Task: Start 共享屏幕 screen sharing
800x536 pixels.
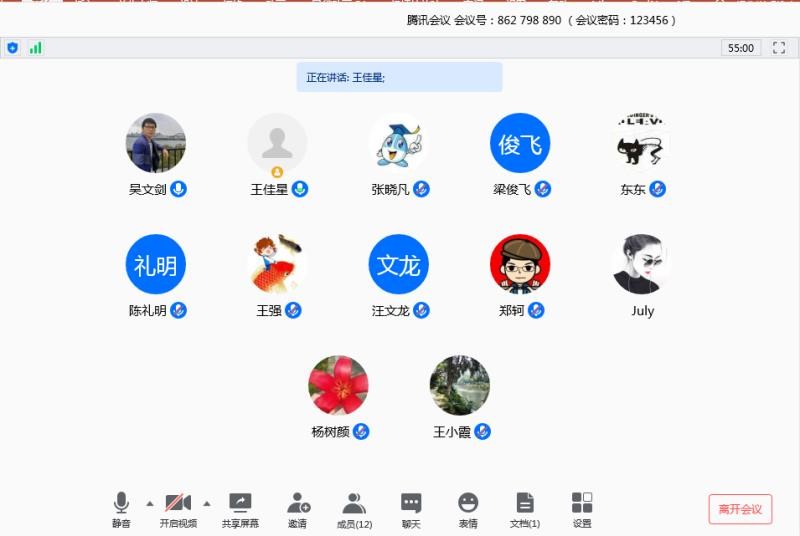Action: point(240,503)
